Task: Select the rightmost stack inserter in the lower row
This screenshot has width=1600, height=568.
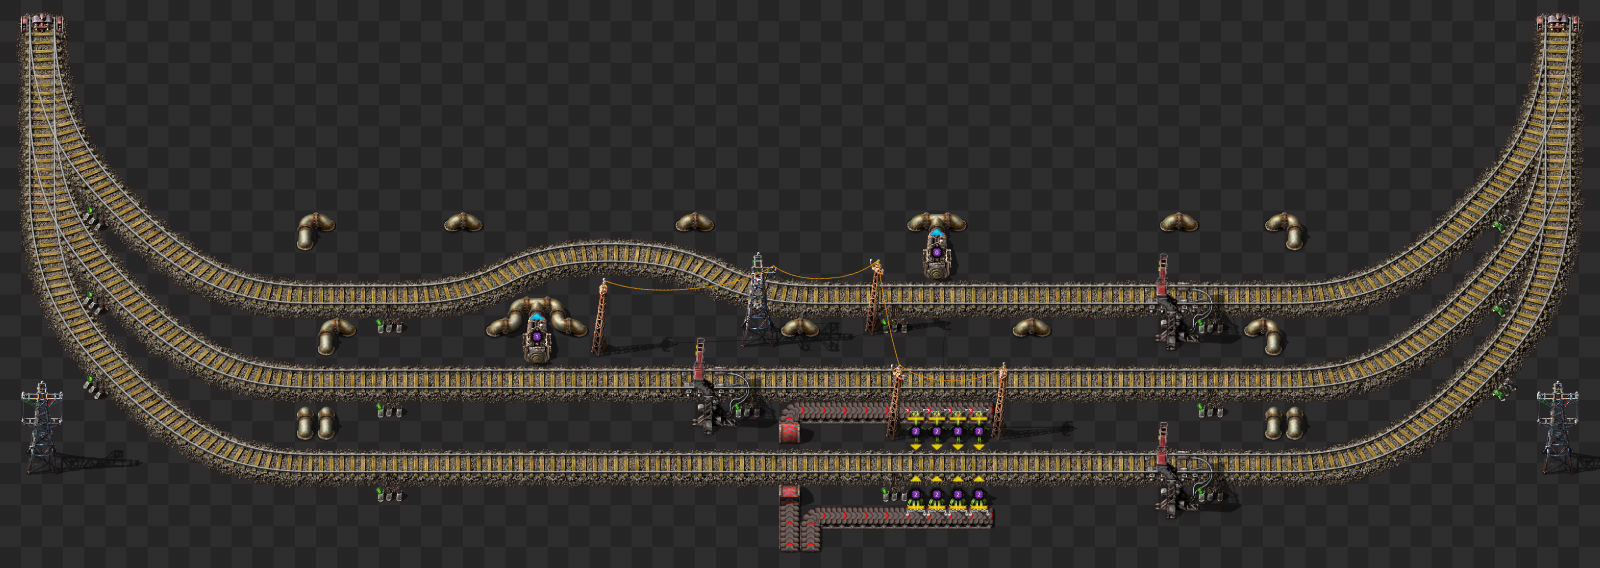Action: (978, 495)
